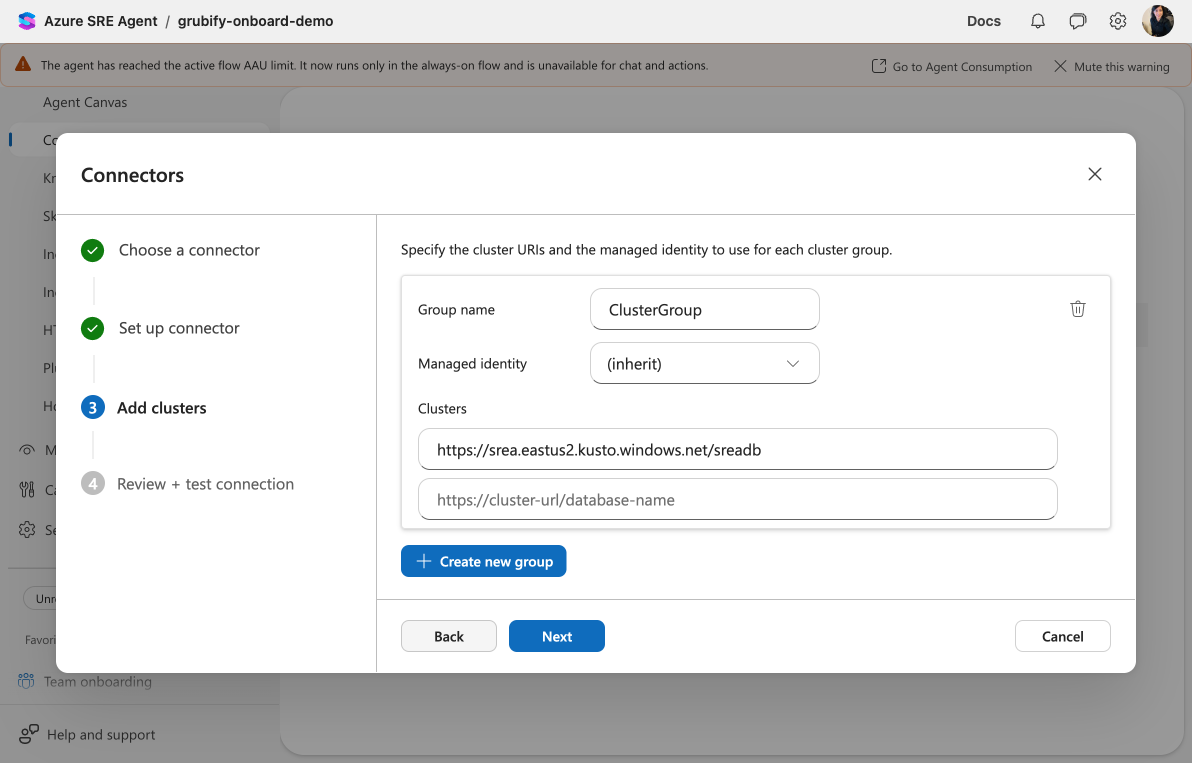Screen dimensions: 1192x764
Task: Go Back to the previous step
Action: click(449, 636)
